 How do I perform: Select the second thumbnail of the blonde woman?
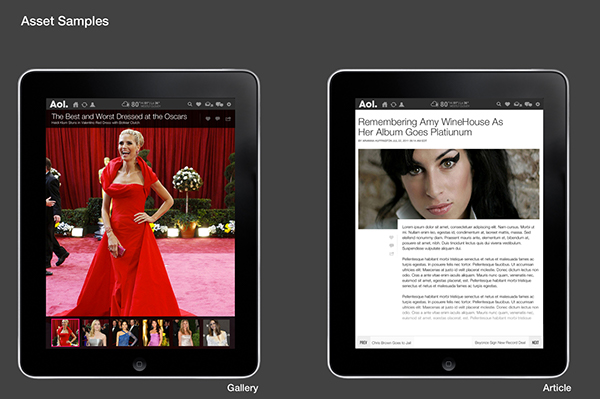(95, 333)
